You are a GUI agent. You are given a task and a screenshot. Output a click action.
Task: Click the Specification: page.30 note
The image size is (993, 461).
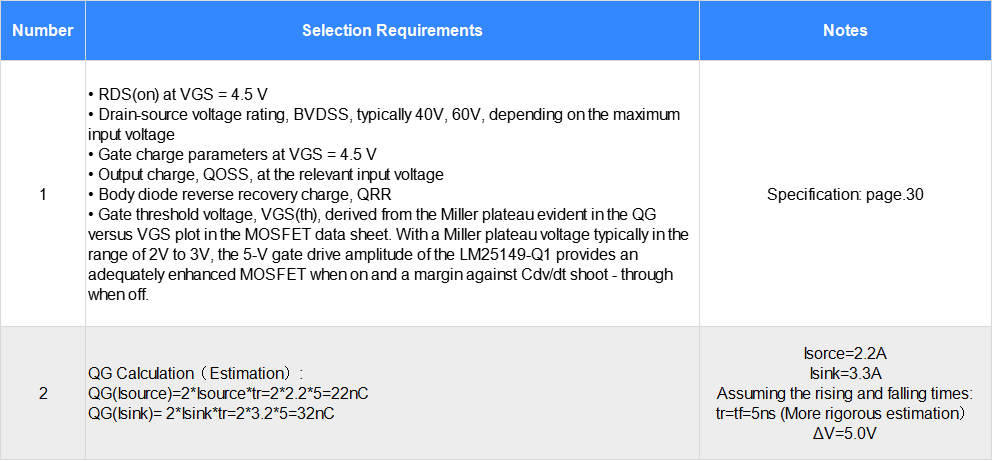click(x=845, y=194)
